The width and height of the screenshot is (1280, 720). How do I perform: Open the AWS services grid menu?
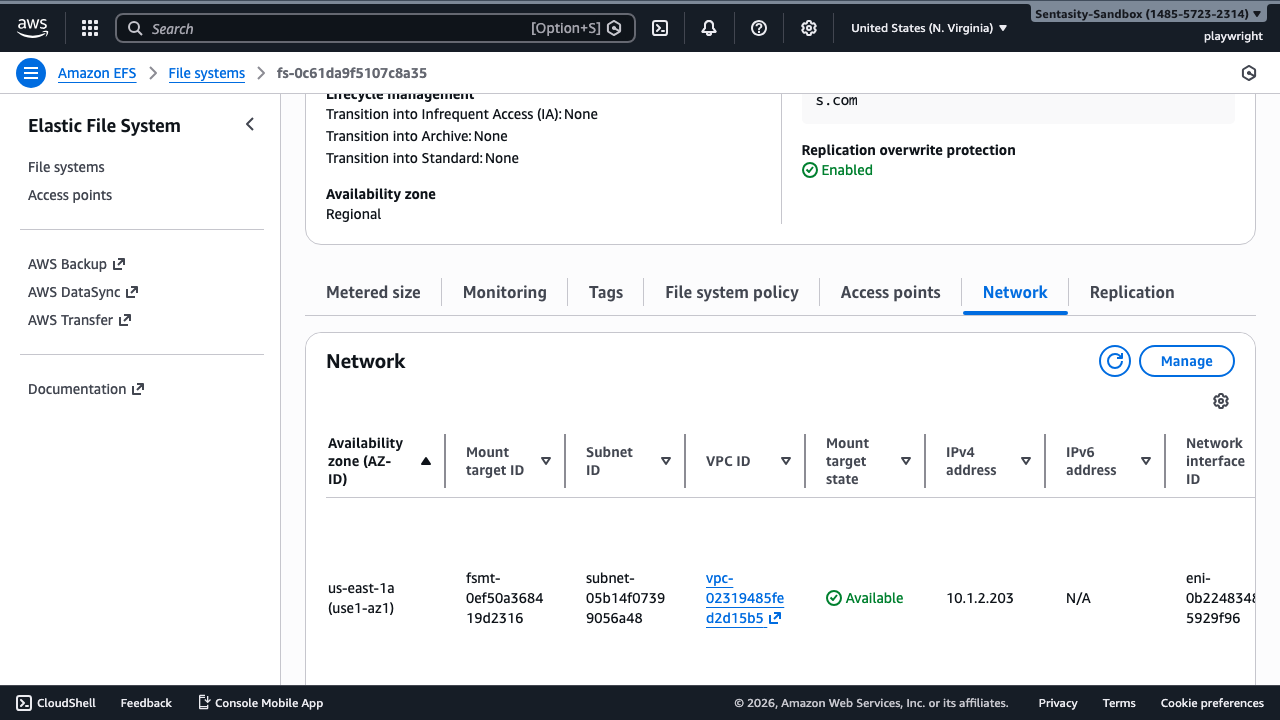click(x=89, y=27)
